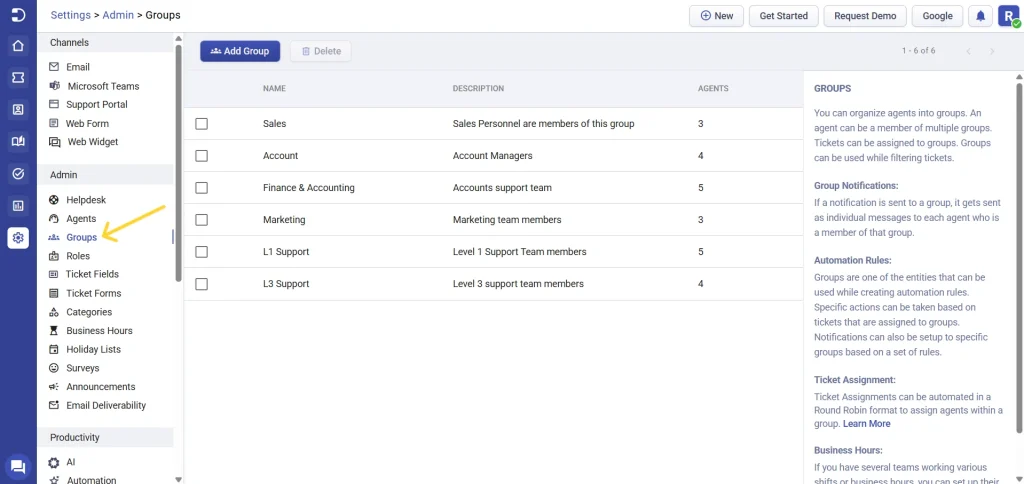
Task: Click the Support Portal icon
Action: pyautogui.click(x=54, y=105)
